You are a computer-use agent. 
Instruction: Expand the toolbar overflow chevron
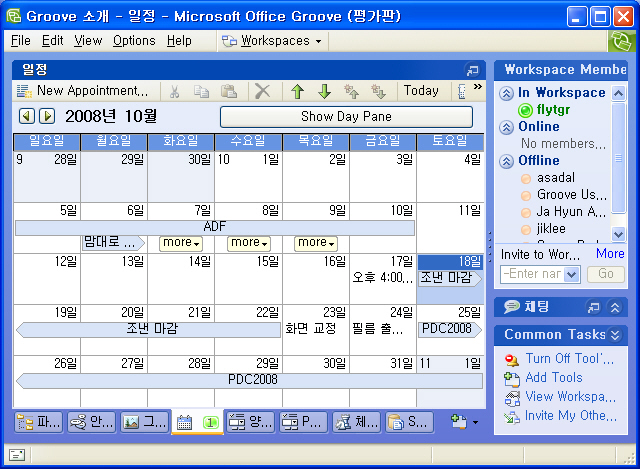pyautogui.click(x=478, y=87)
